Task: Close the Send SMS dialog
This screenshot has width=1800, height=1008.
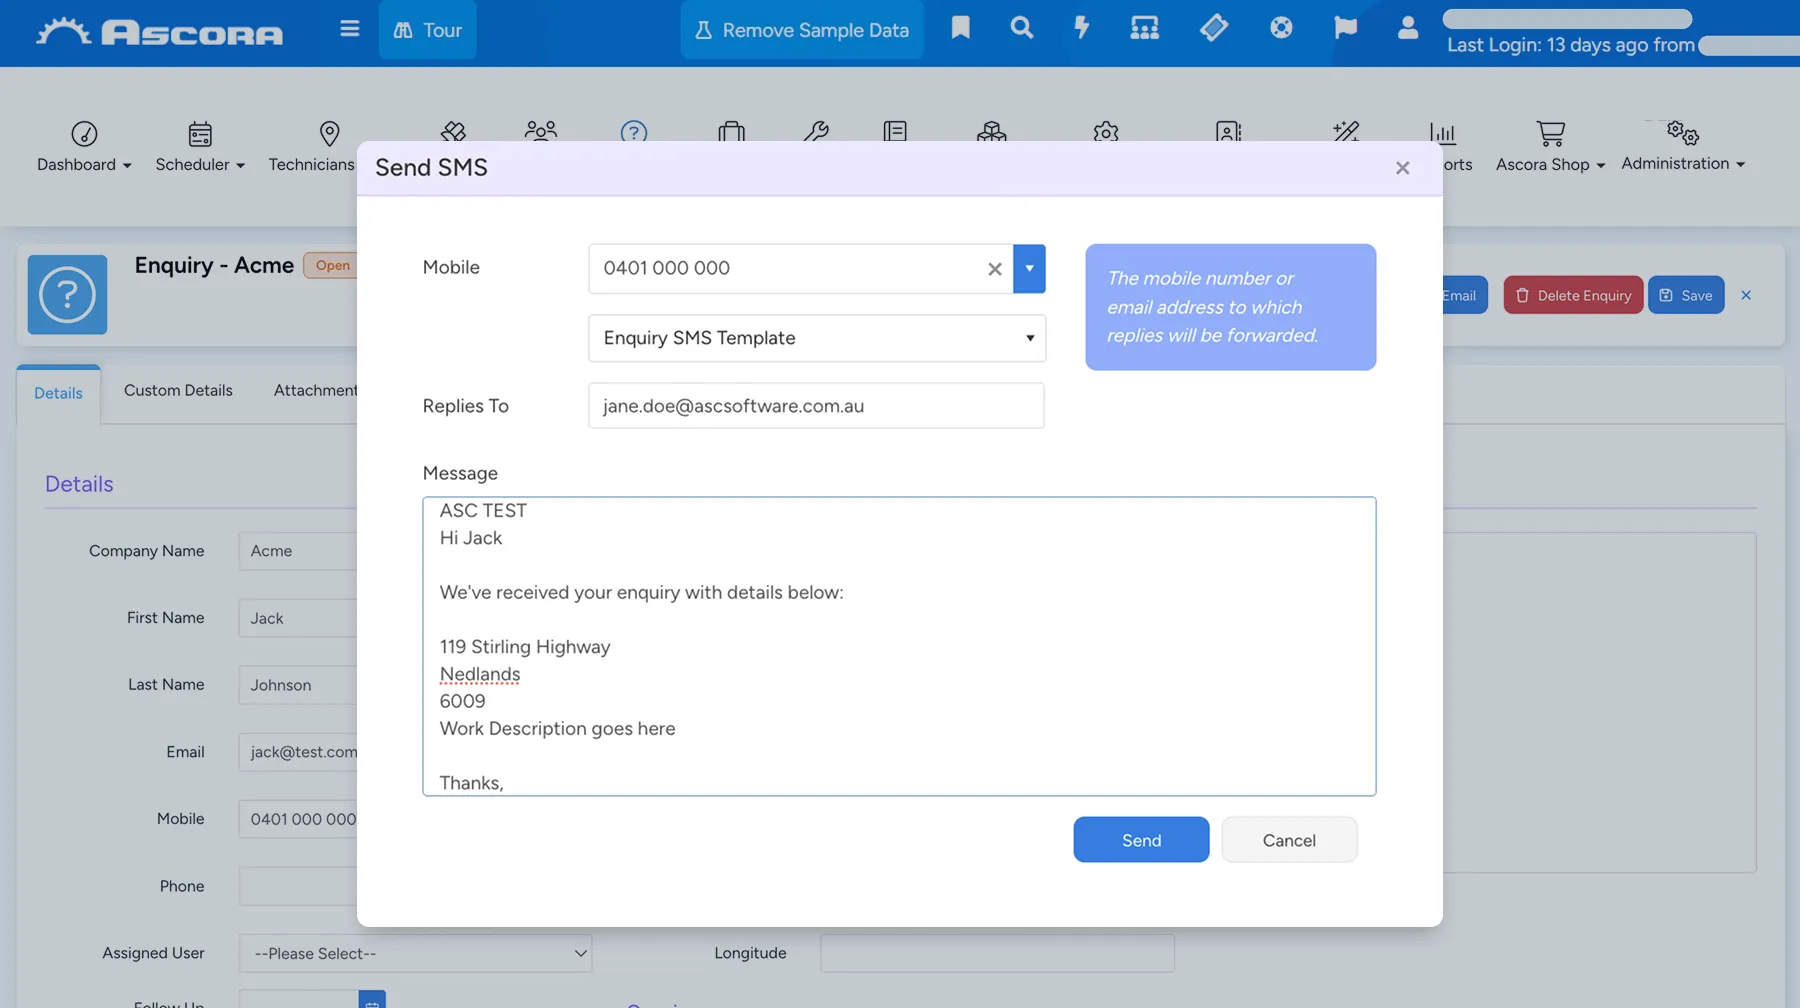Action: click(1402, 168)
